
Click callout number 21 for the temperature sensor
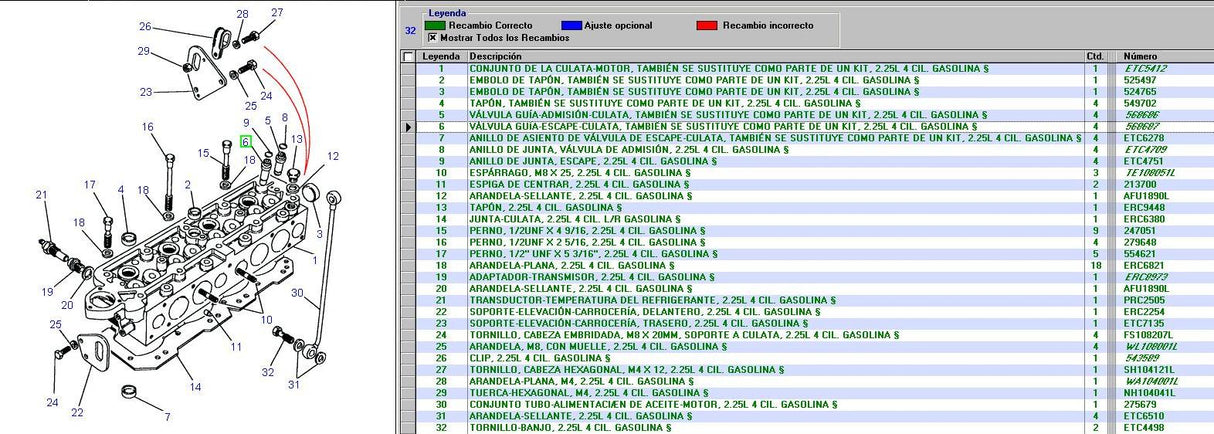point(41,195)
